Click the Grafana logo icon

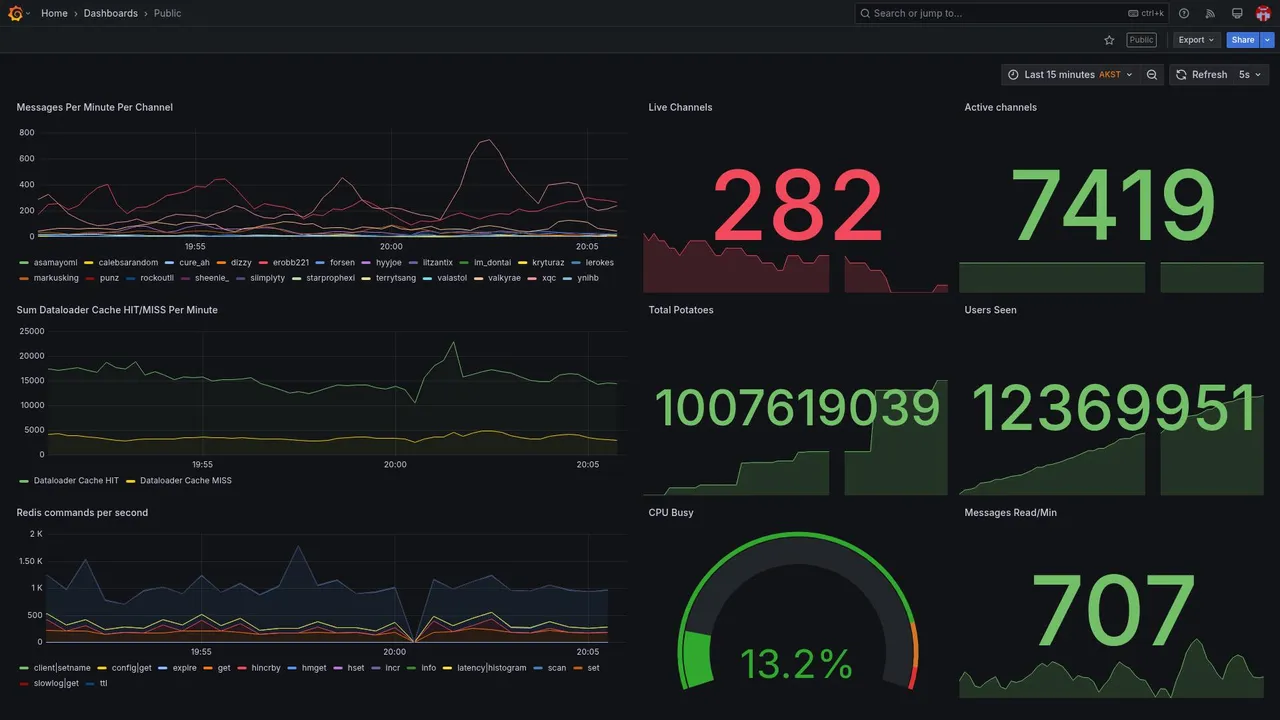pos(15,13)
